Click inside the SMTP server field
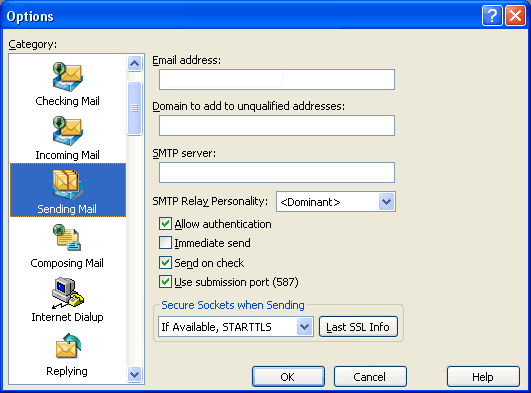 [277, 172]
